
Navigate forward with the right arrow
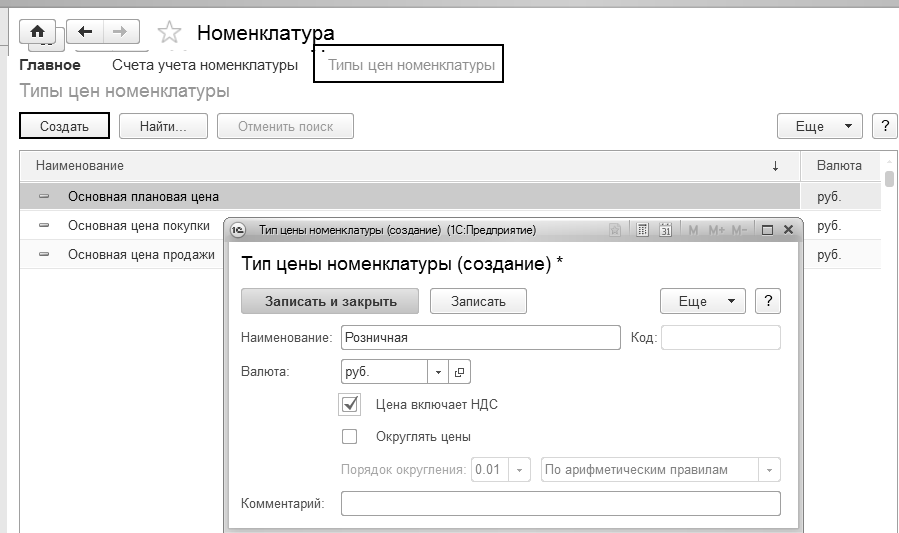coord(121,32)
